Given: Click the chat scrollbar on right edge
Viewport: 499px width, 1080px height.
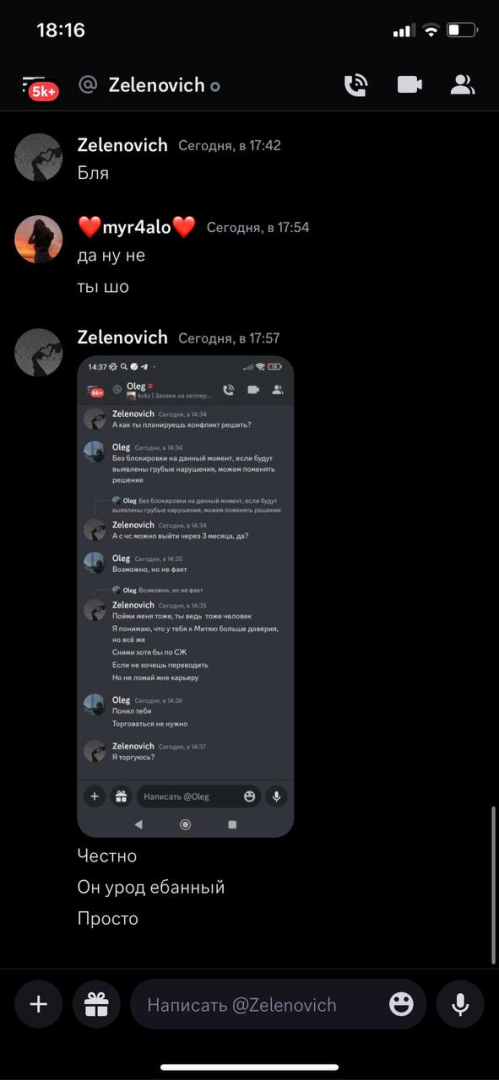Looking at the screenshot, I should click(x=493, y=885).
